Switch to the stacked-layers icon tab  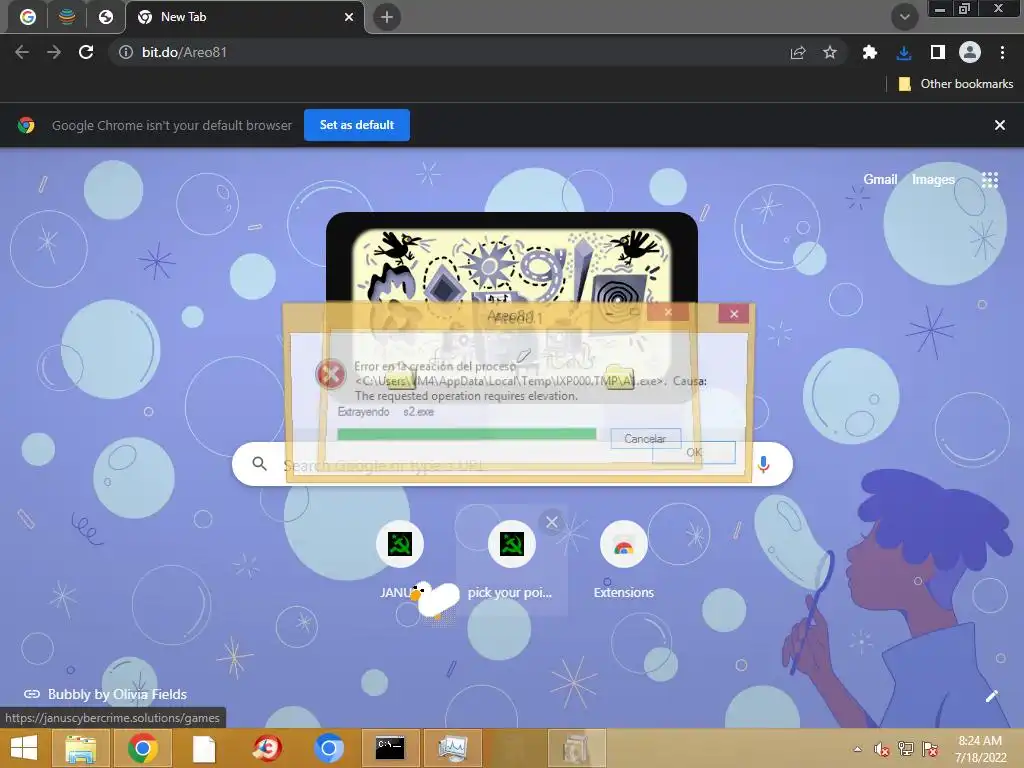67,17
